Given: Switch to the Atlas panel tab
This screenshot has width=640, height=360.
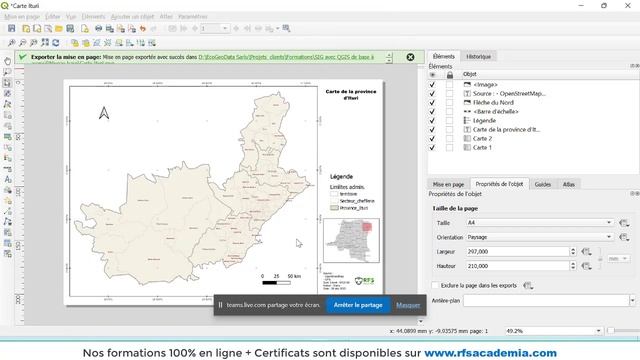Looking at the screenshot, I should coord(569,184).
